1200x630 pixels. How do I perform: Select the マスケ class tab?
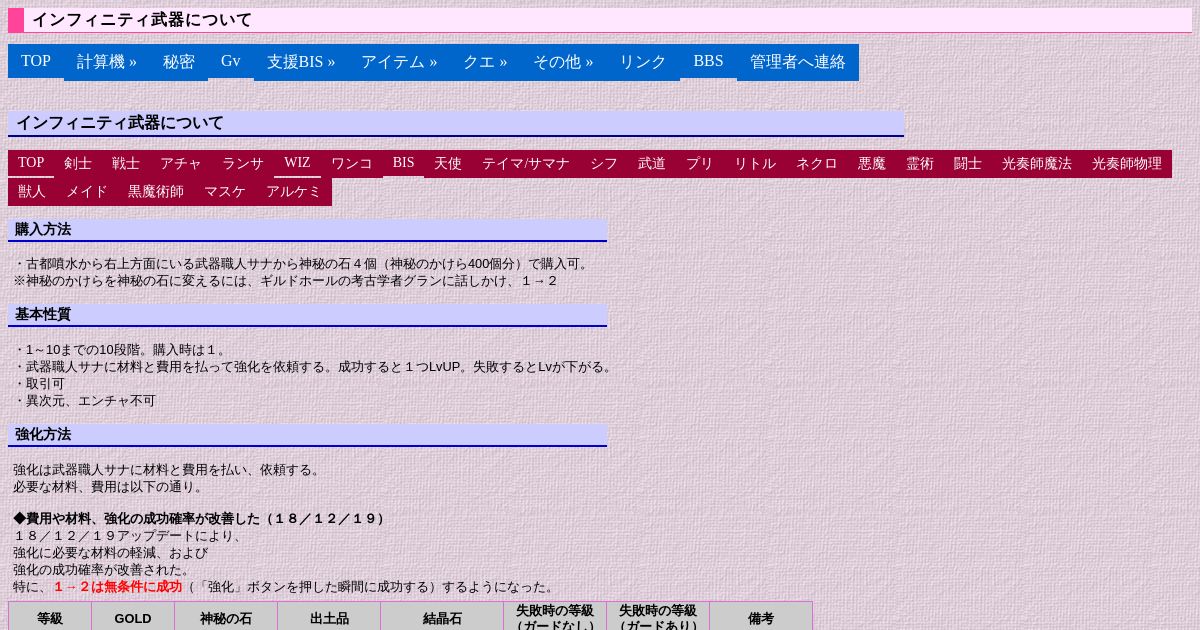tap(225, 192)
